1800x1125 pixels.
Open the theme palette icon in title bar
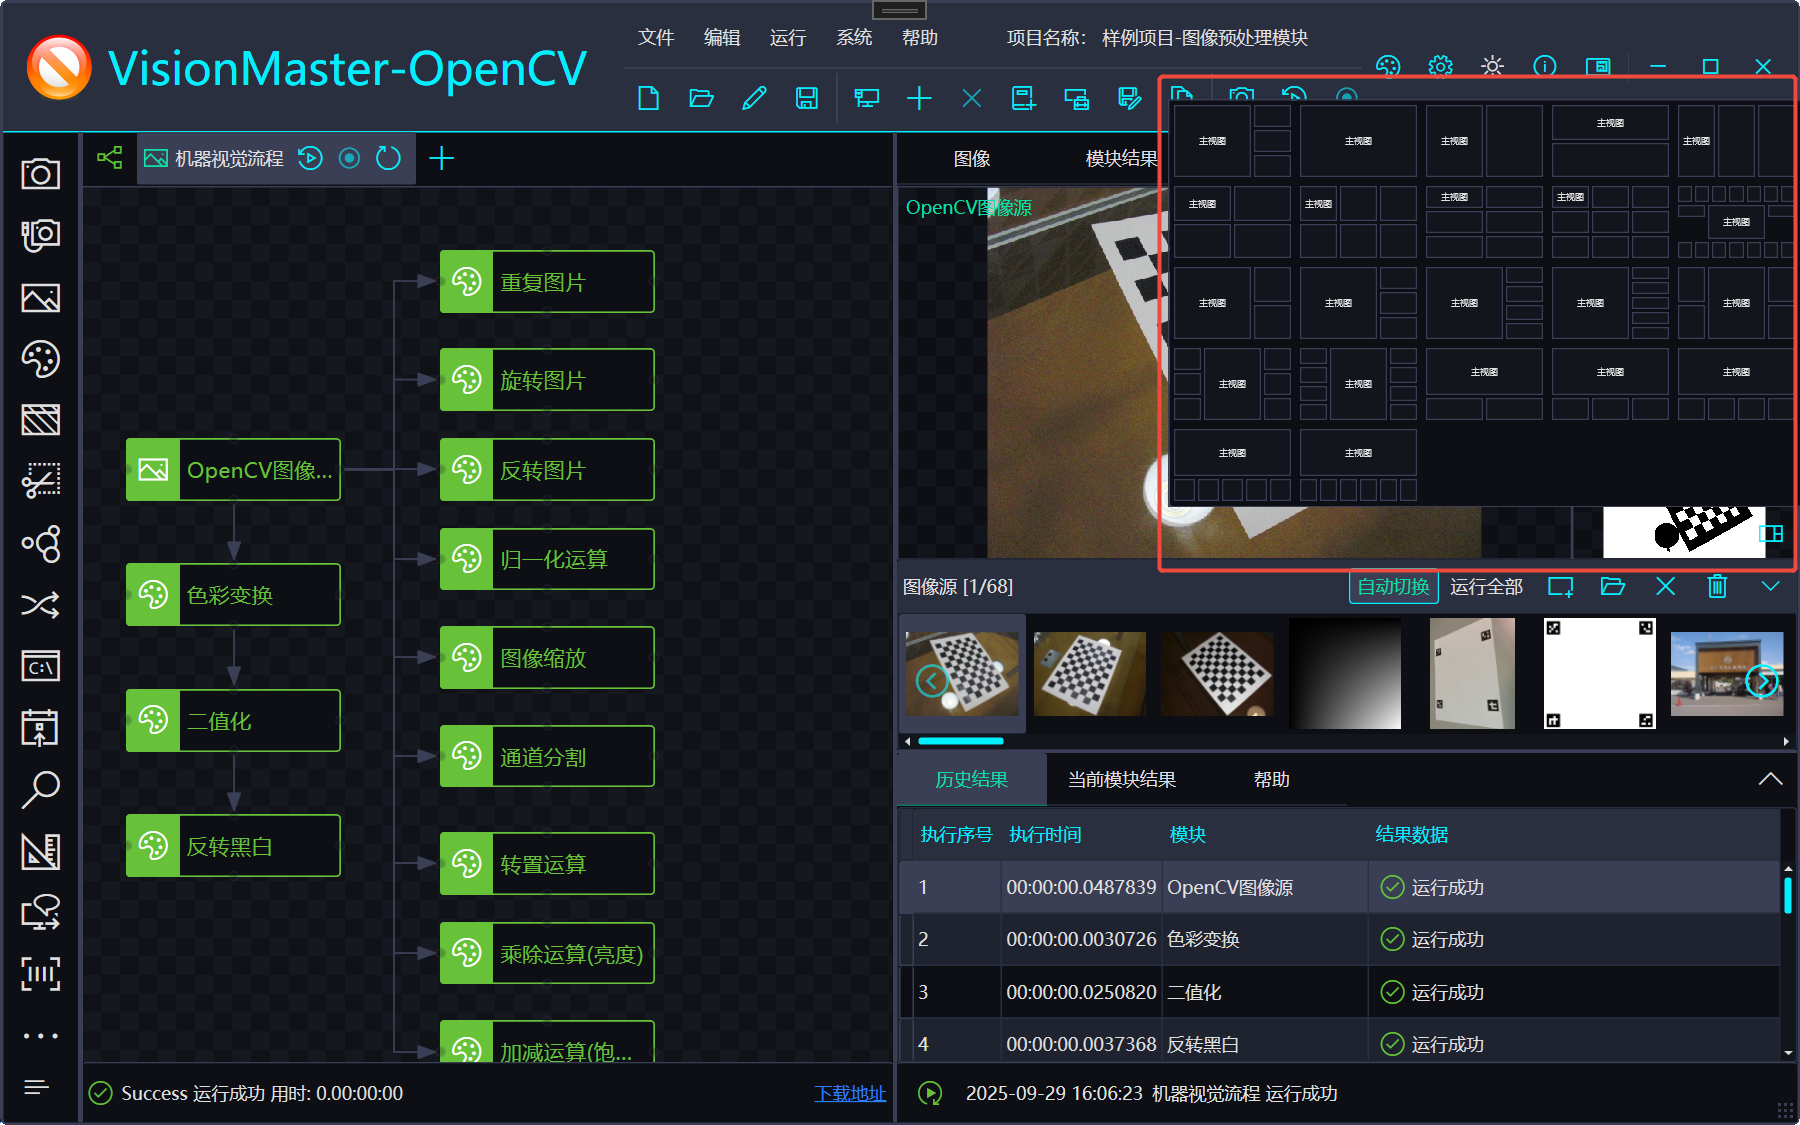click(x=1388, y=66)
